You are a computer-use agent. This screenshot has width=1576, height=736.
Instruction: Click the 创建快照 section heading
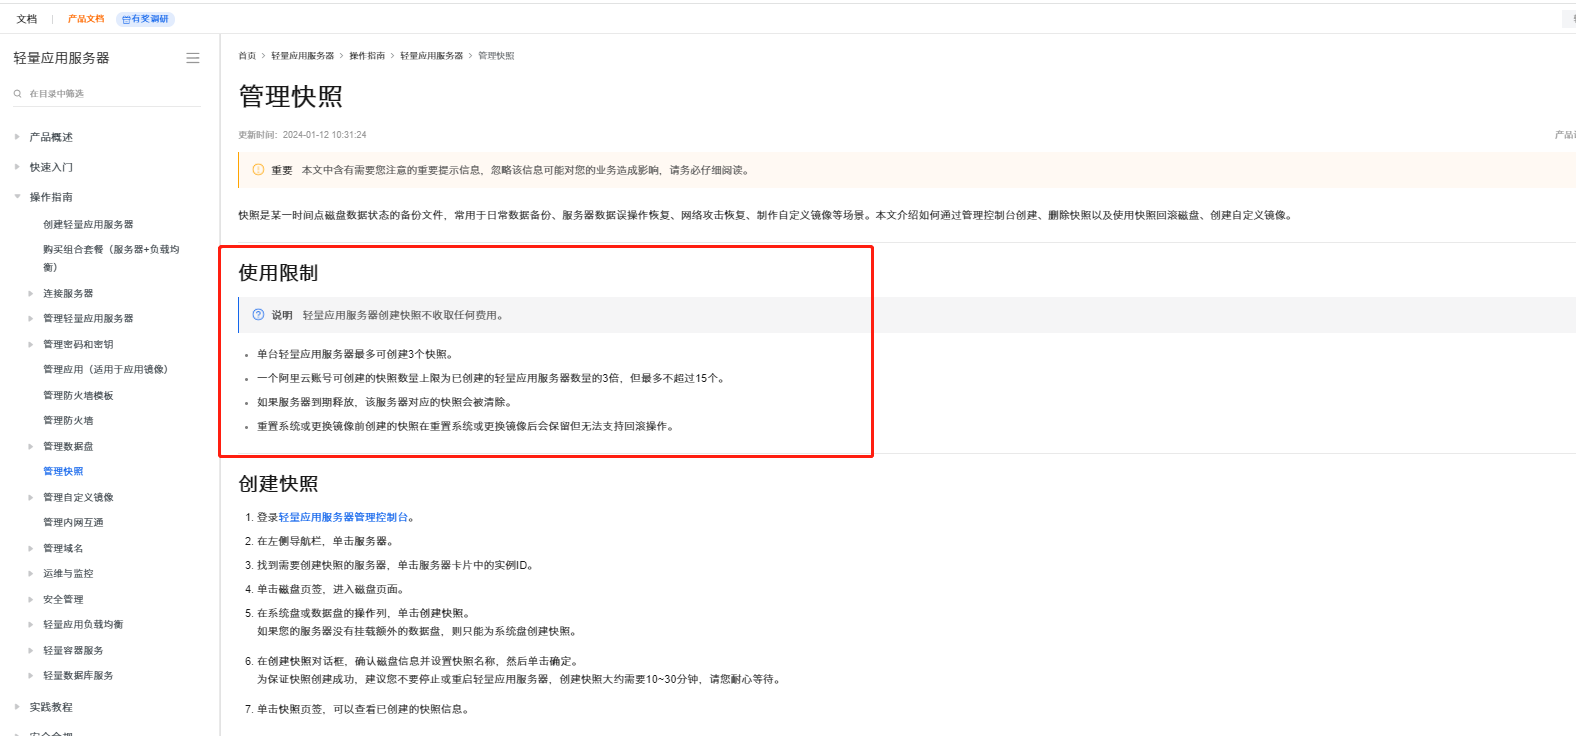[278, 484]
